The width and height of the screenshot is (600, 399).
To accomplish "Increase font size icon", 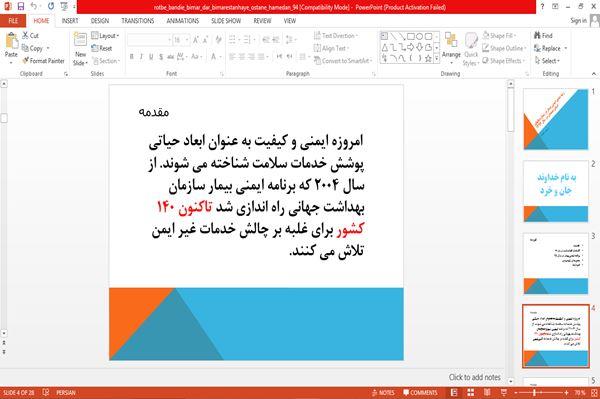I will 196,40.
